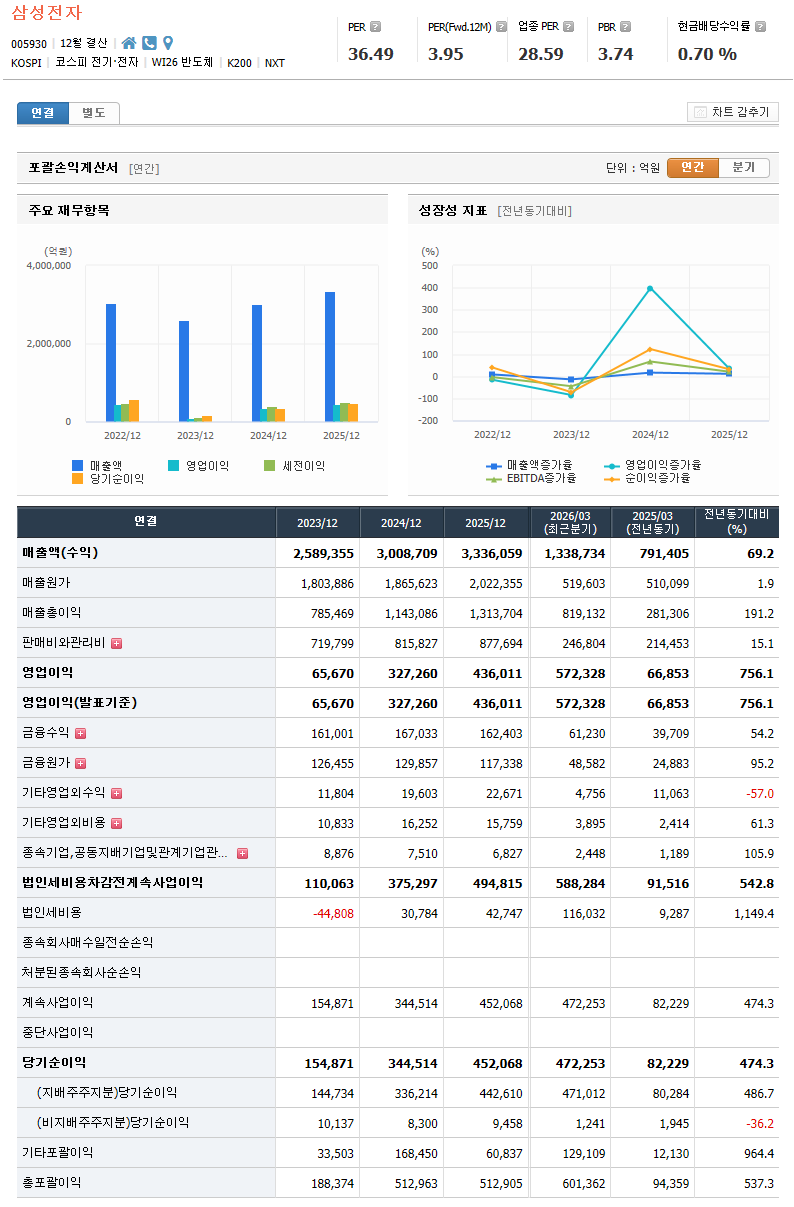Expand the 종속기업,공동지배기업및관계기업관... row plus icon
The image size is (794, 1207).
point(242,853)
